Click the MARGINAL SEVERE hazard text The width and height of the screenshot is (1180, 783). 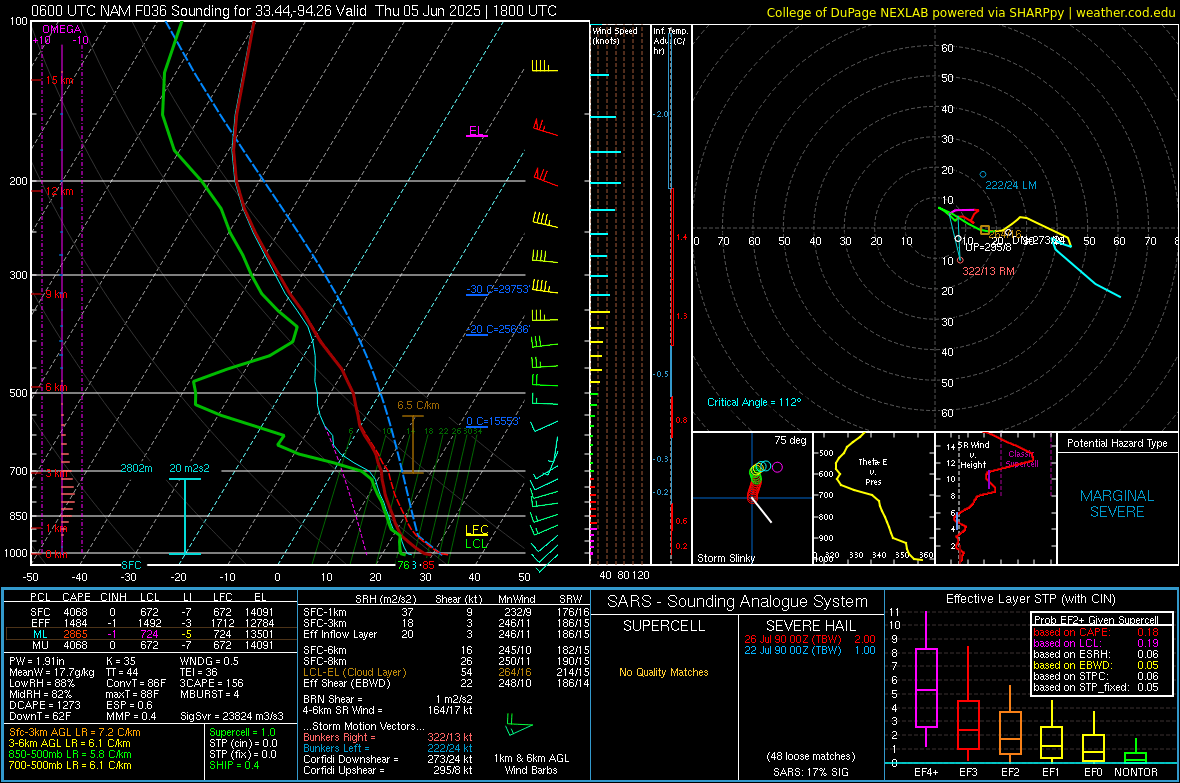point(1117,504)
